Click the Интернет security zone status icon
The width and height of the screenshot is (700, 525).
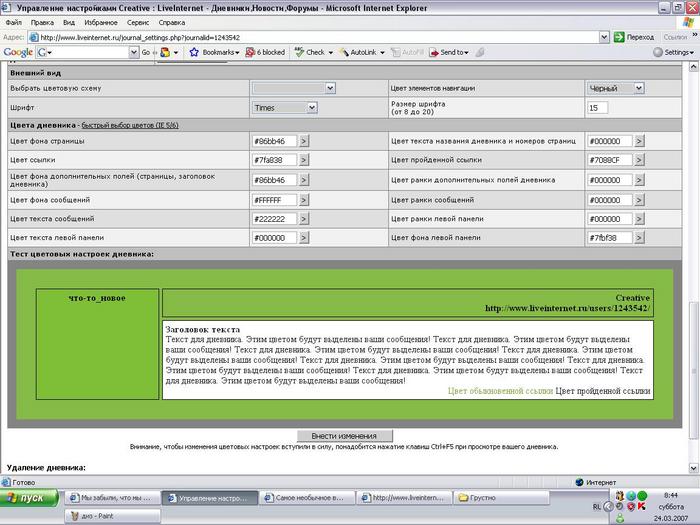[x=579, y=482]
